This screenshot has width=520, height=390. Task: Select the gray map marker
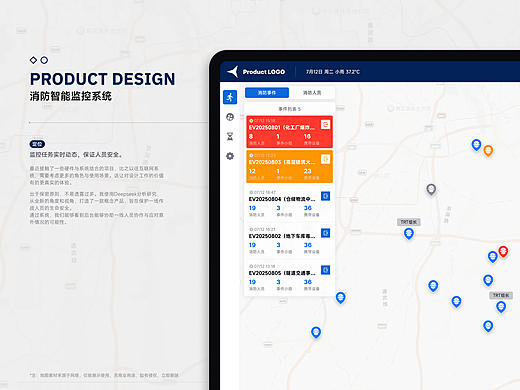click(x=431, y=190)
